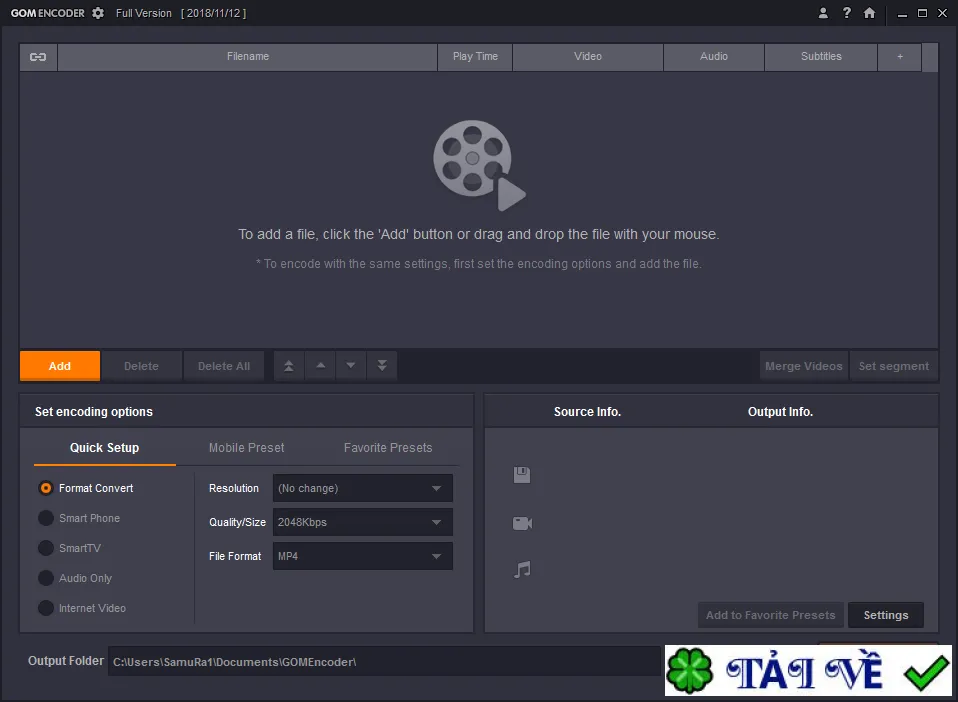Open the settings gear next to GOM Encoder logo
958x702 pixels.
[x=98, y=13]
